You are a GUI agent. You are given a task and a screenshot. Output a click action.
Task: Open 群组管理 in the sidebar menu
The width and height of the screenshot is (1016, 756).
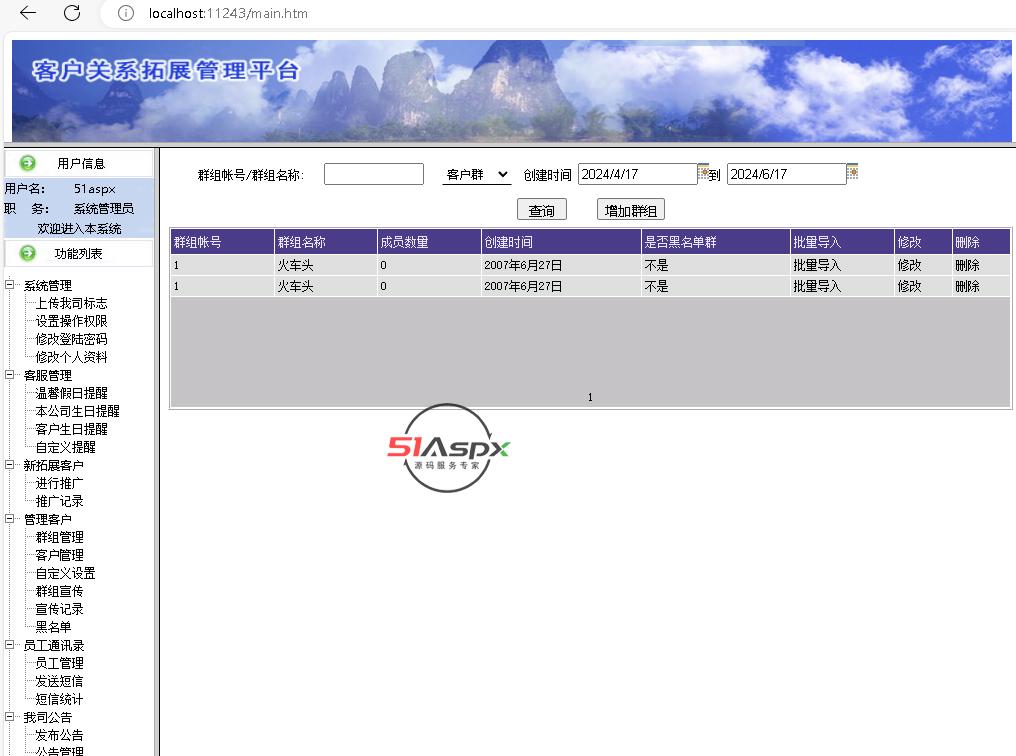coord(60,537)
